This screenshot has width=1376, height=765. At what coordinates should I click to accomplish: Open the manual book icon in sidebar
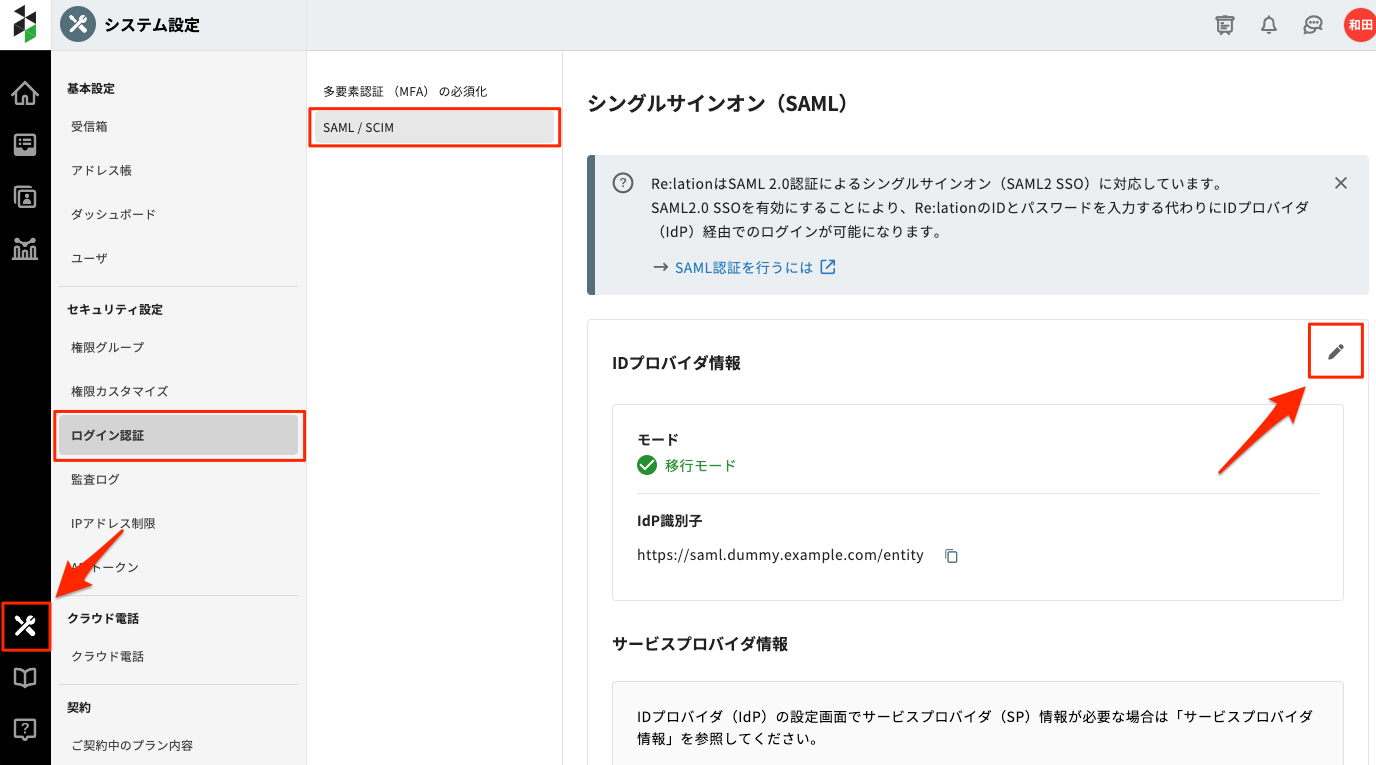tap(25, 678)
